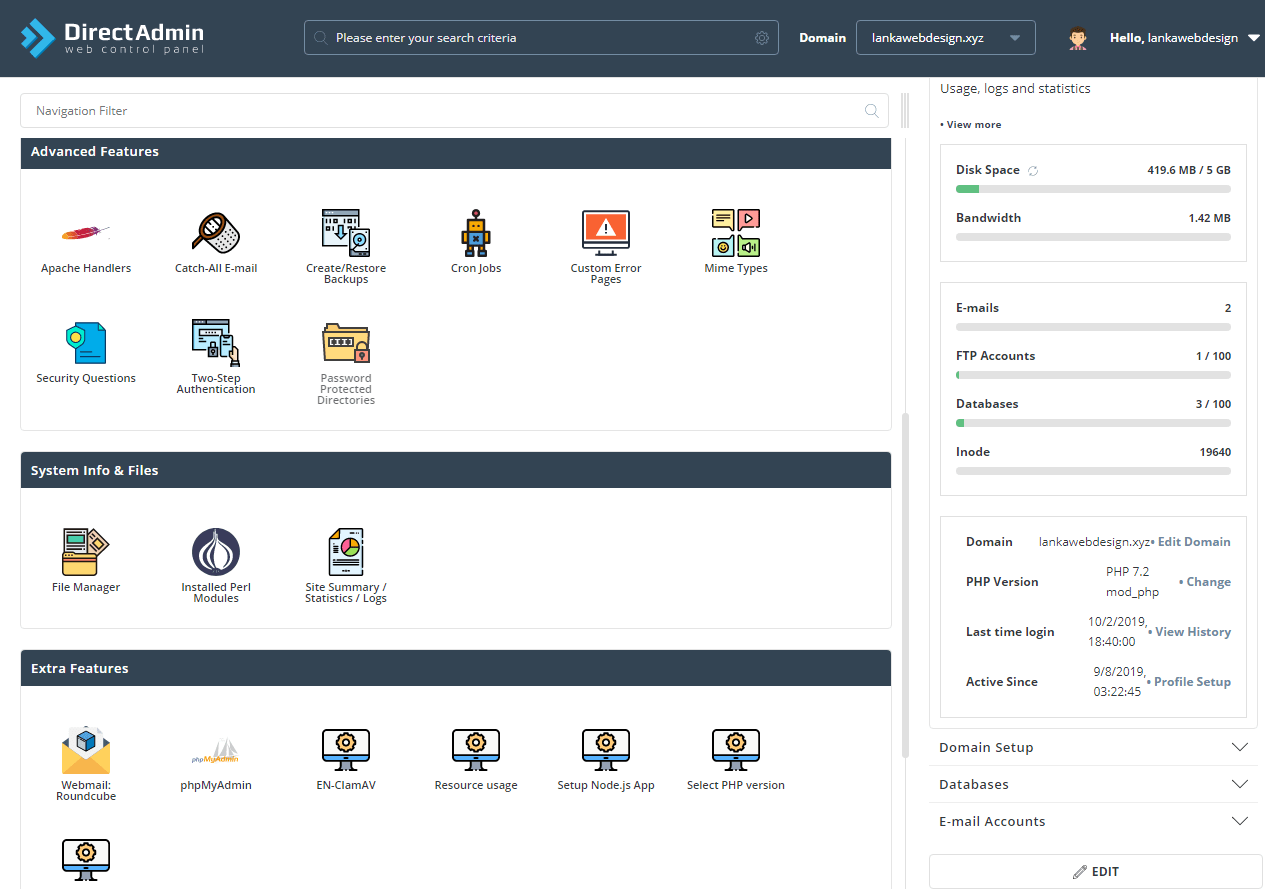Open the Resource usage icon
Image resolution: width=1265 pixels, height=889 pixels.
click(476, 750)
